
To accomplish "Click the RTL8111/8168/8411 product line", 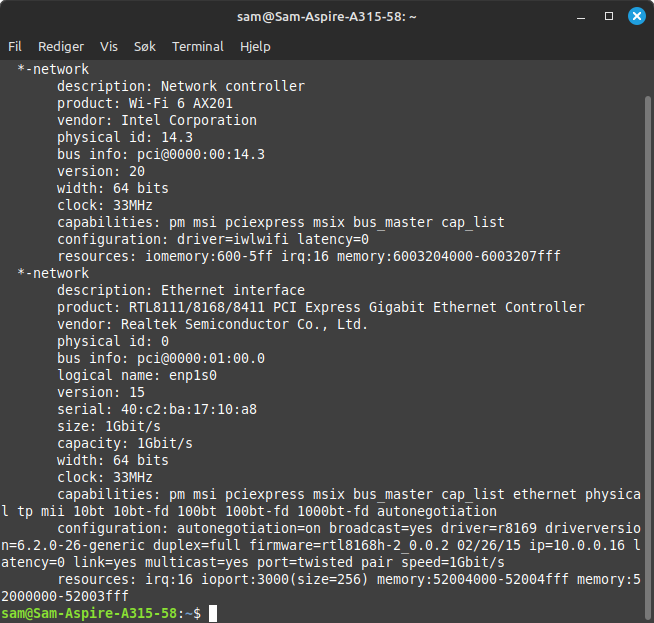I will pyautogui.click(x=321, y=307).
